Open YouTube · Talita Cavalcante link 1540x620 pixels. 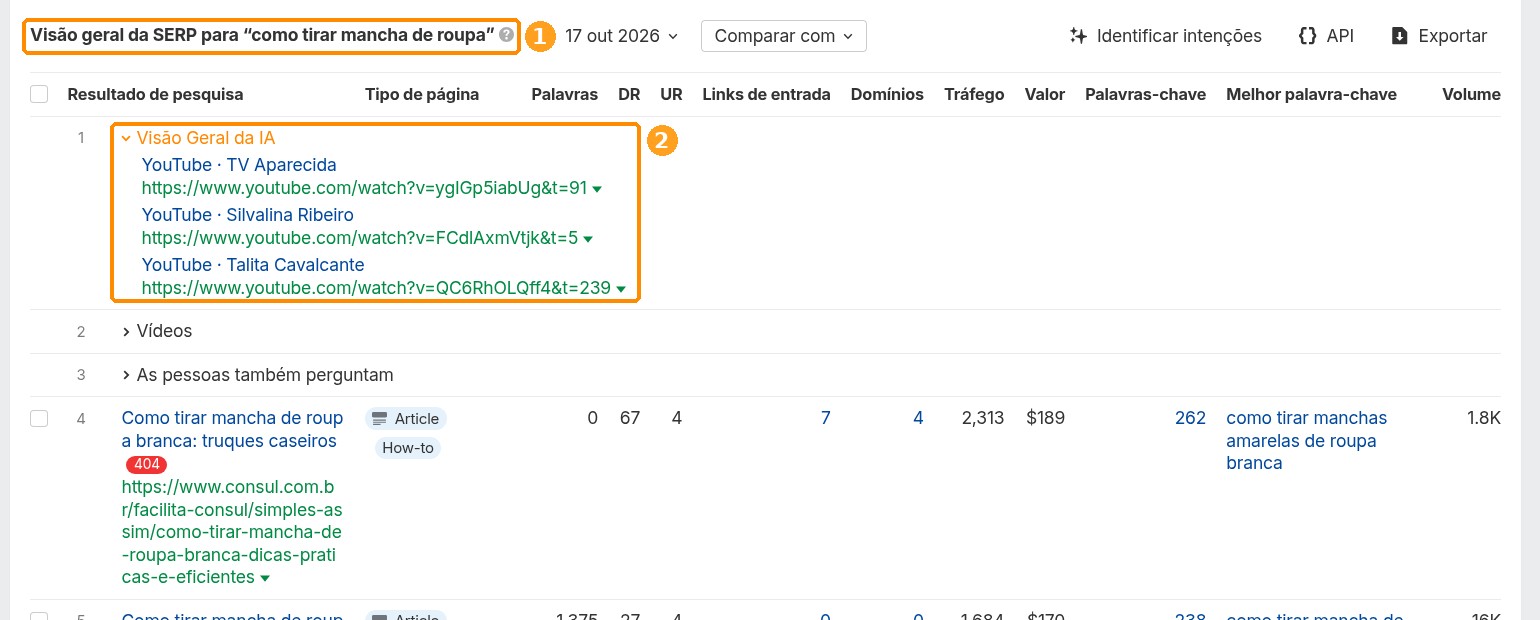253,265
